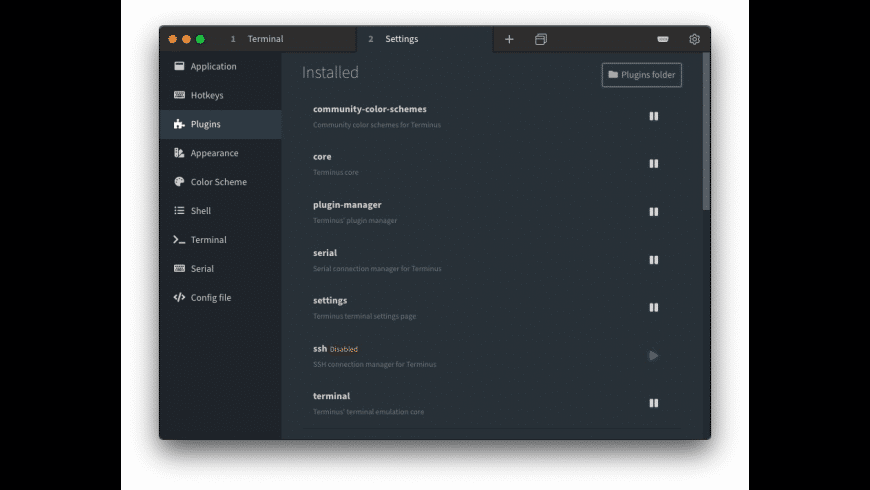Click the serial plugin name

click(325, 252)
